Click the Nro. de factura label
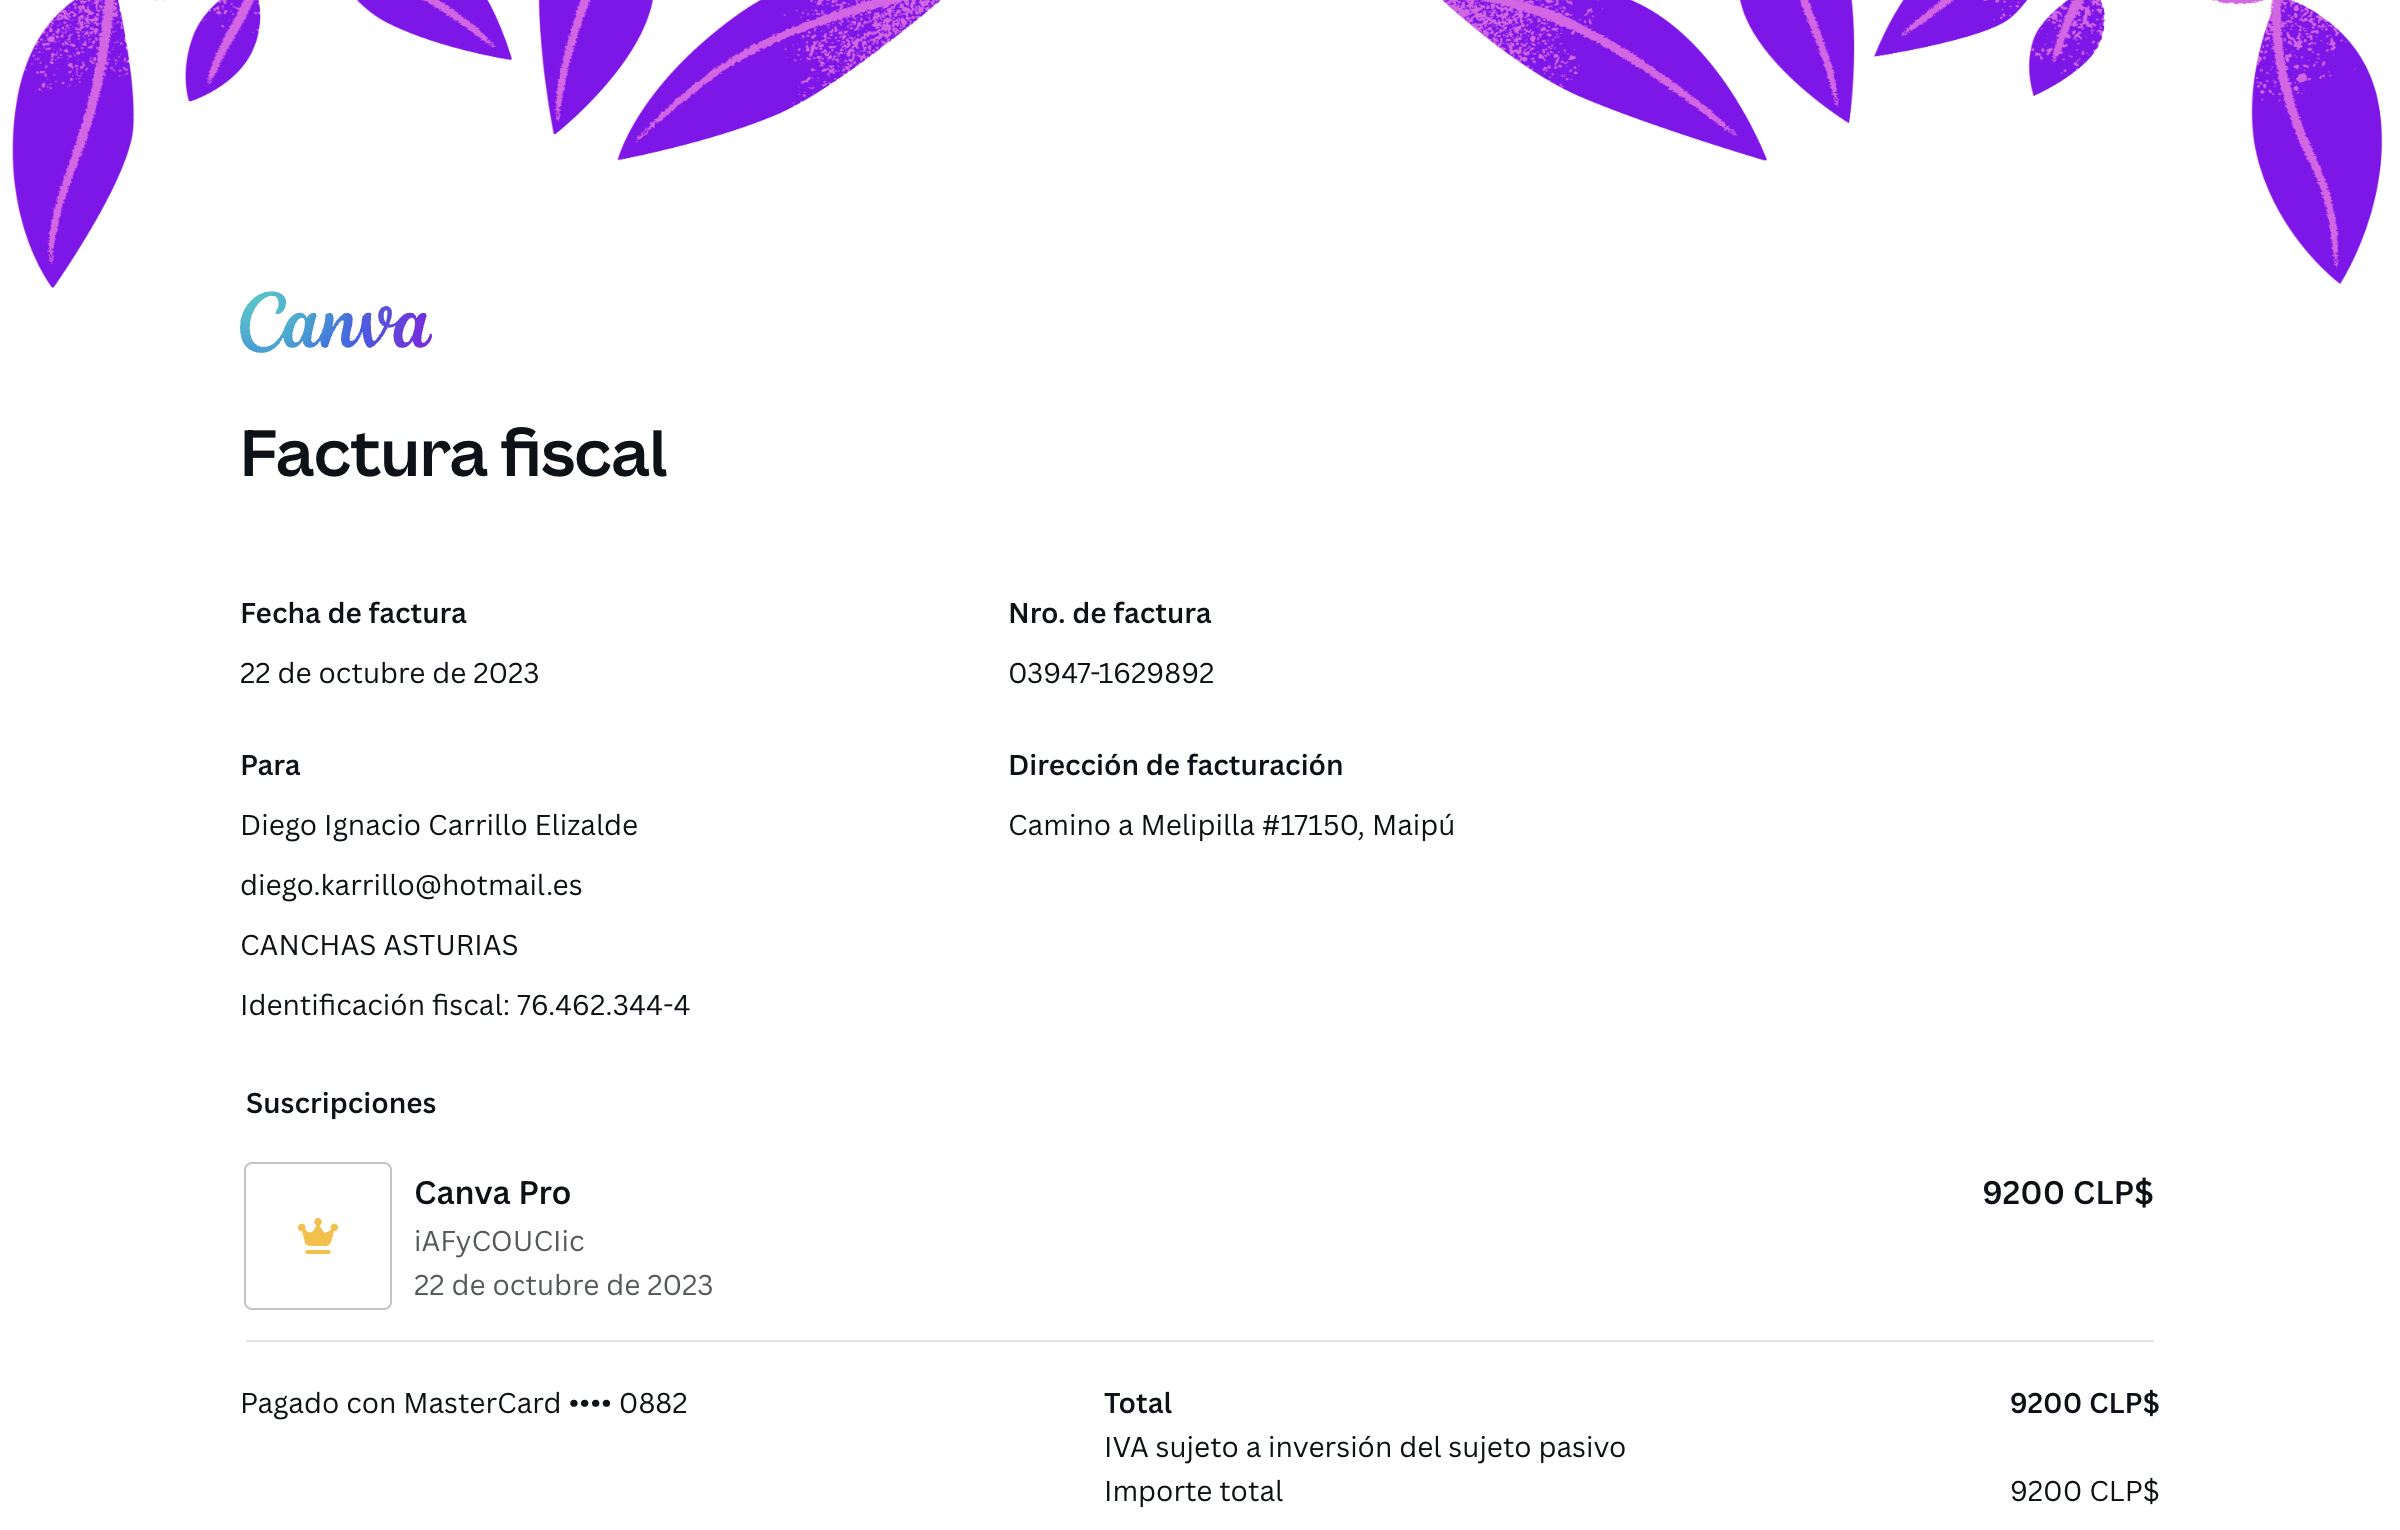 (1109, 613)
